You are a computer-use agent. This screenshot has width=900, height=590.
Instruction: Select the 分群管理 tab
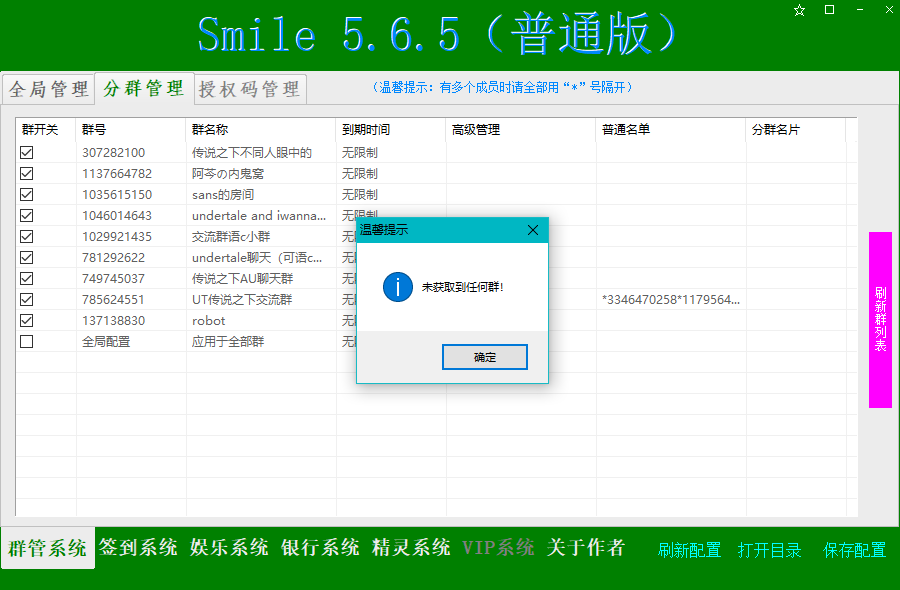pyautogui.click(x=144, y=88)
